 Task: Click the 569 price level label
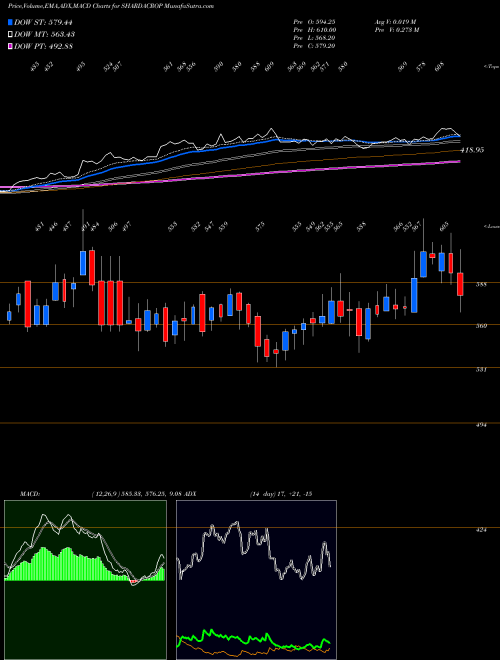(x=481, y=326)
